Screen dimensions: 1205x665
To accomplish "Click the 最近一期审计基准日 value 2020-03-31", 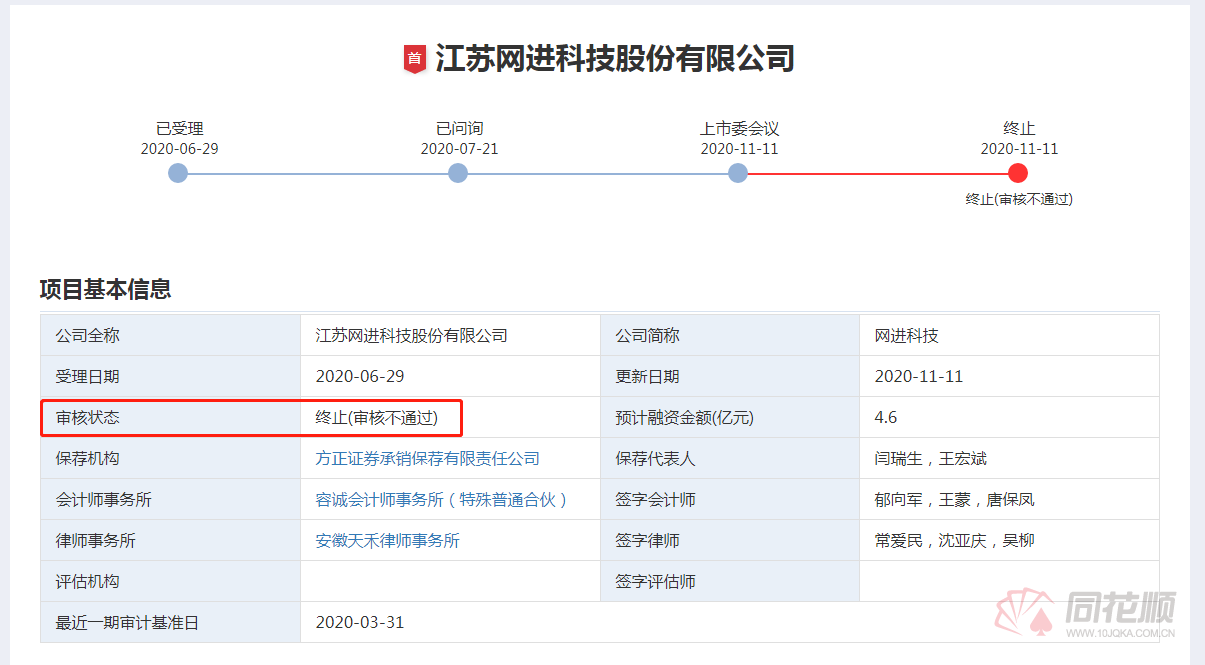I will (x=359, y=623).
